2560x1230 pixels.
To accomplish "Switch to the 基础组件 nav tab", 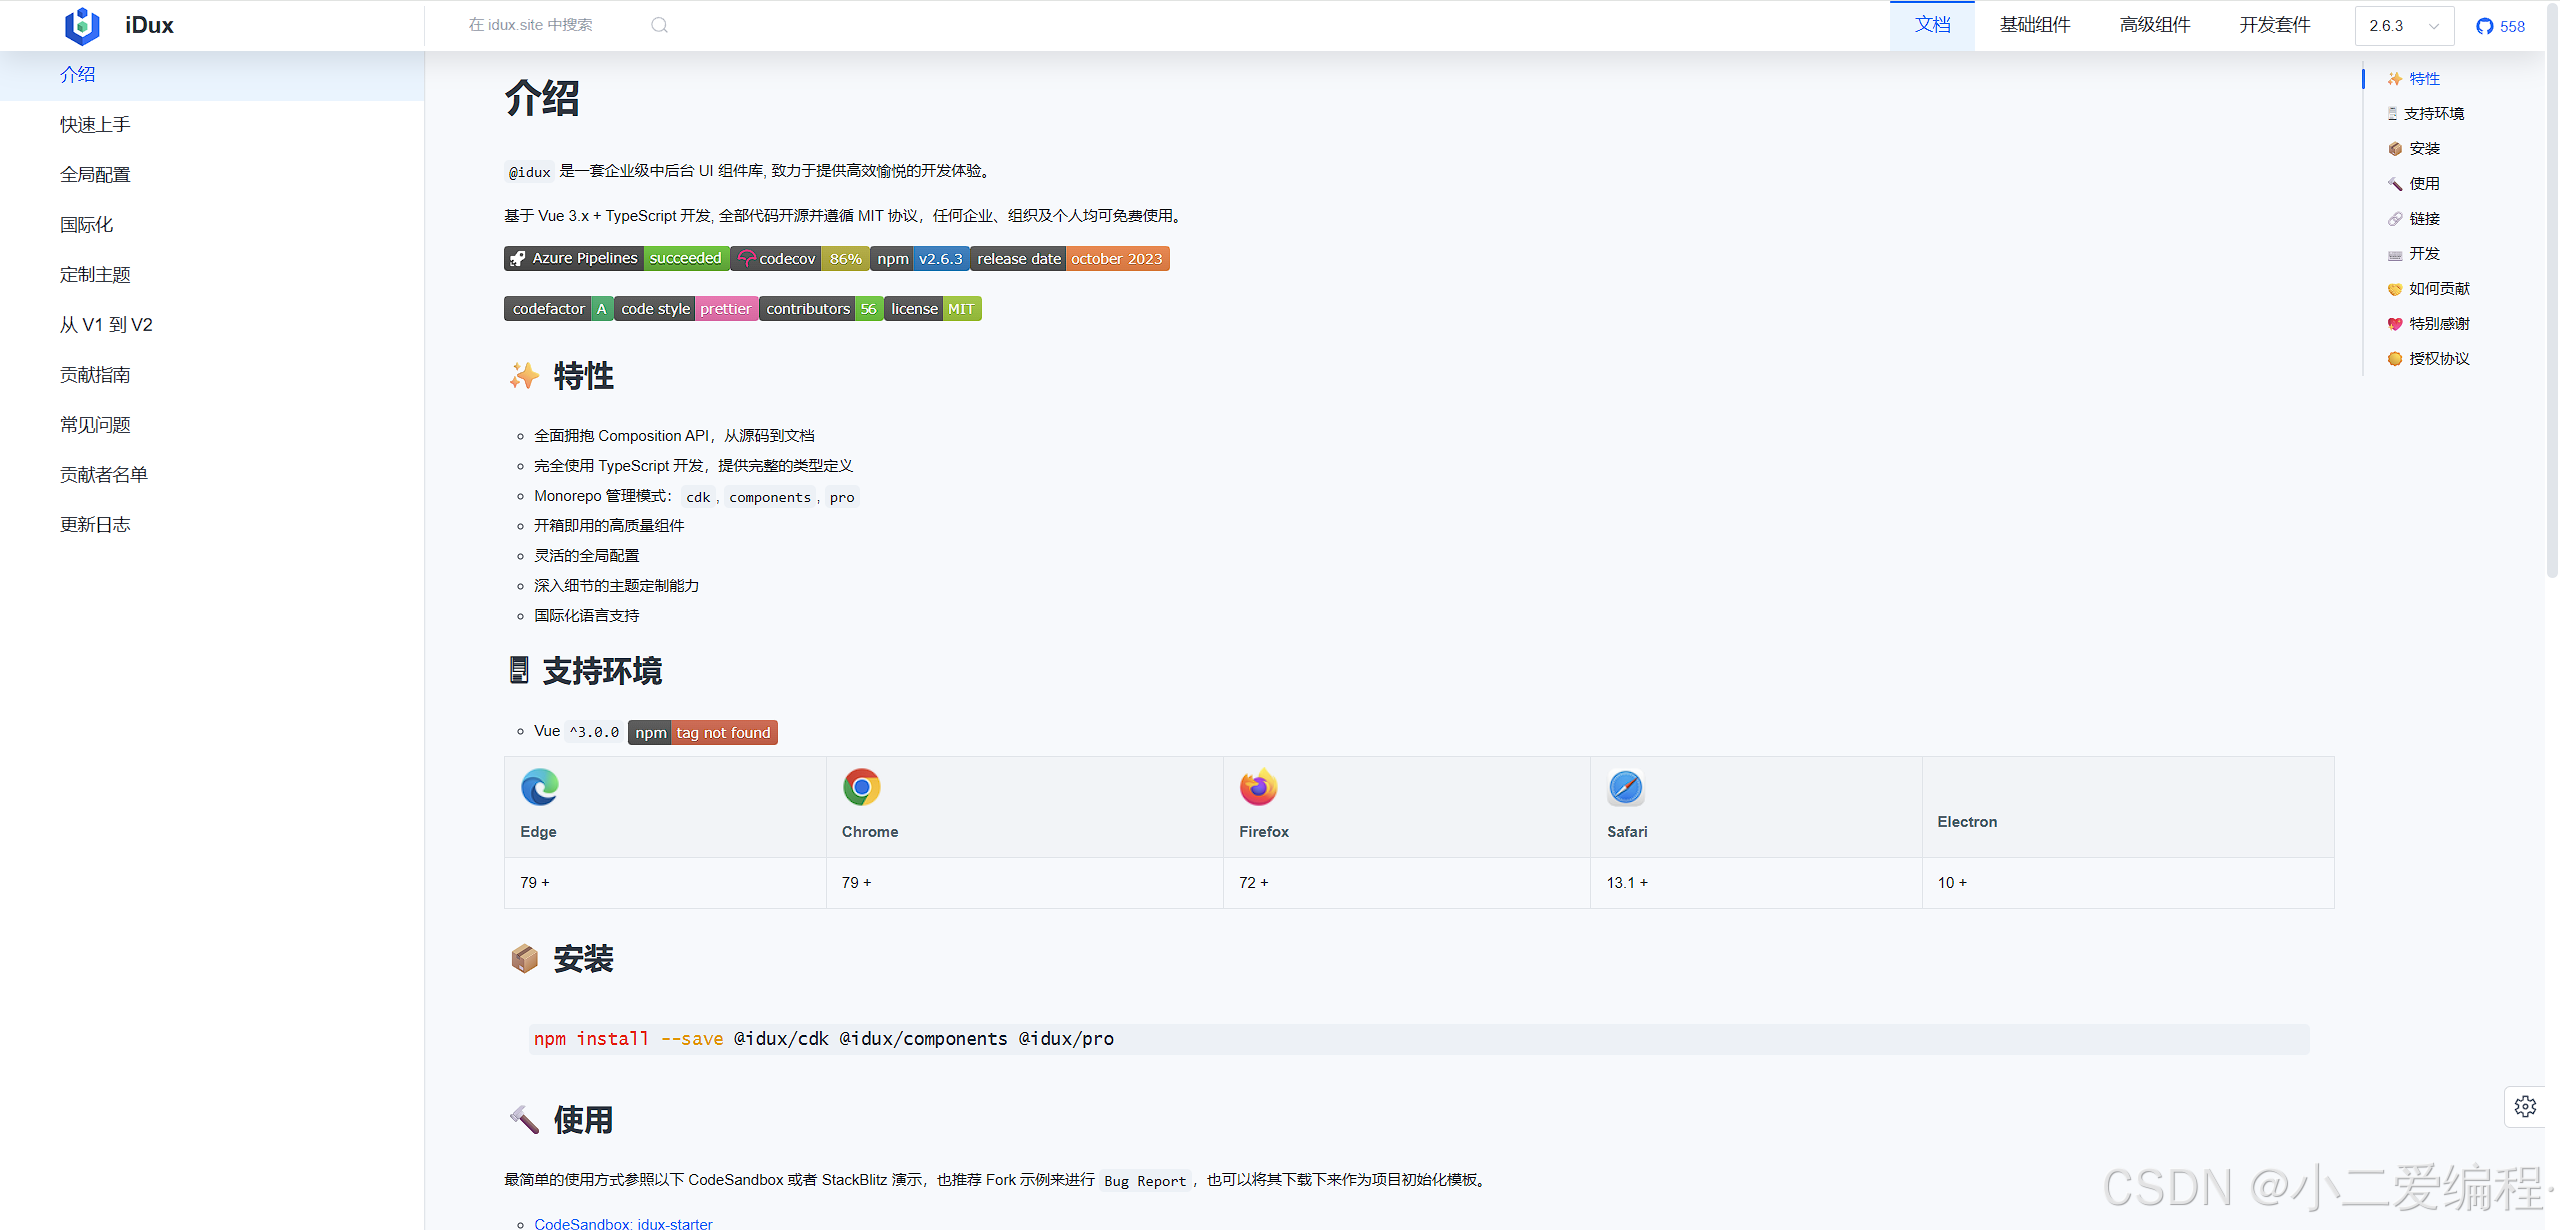I will point(2034,25).
